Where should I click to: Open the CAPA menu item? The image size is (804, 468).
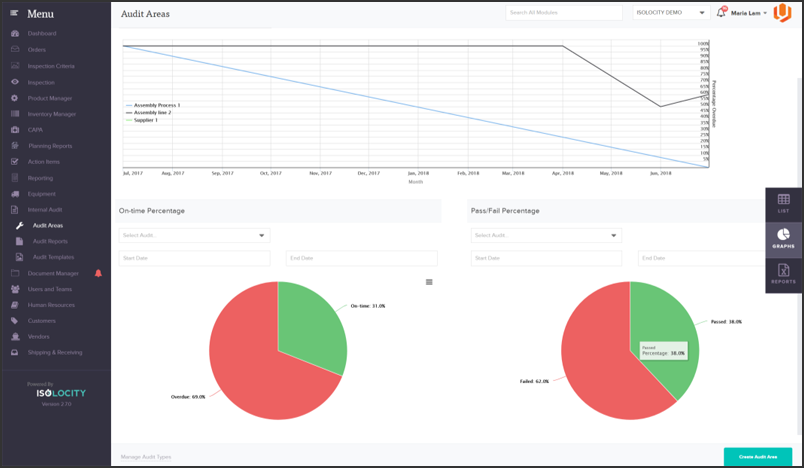[x=35, y=130]
